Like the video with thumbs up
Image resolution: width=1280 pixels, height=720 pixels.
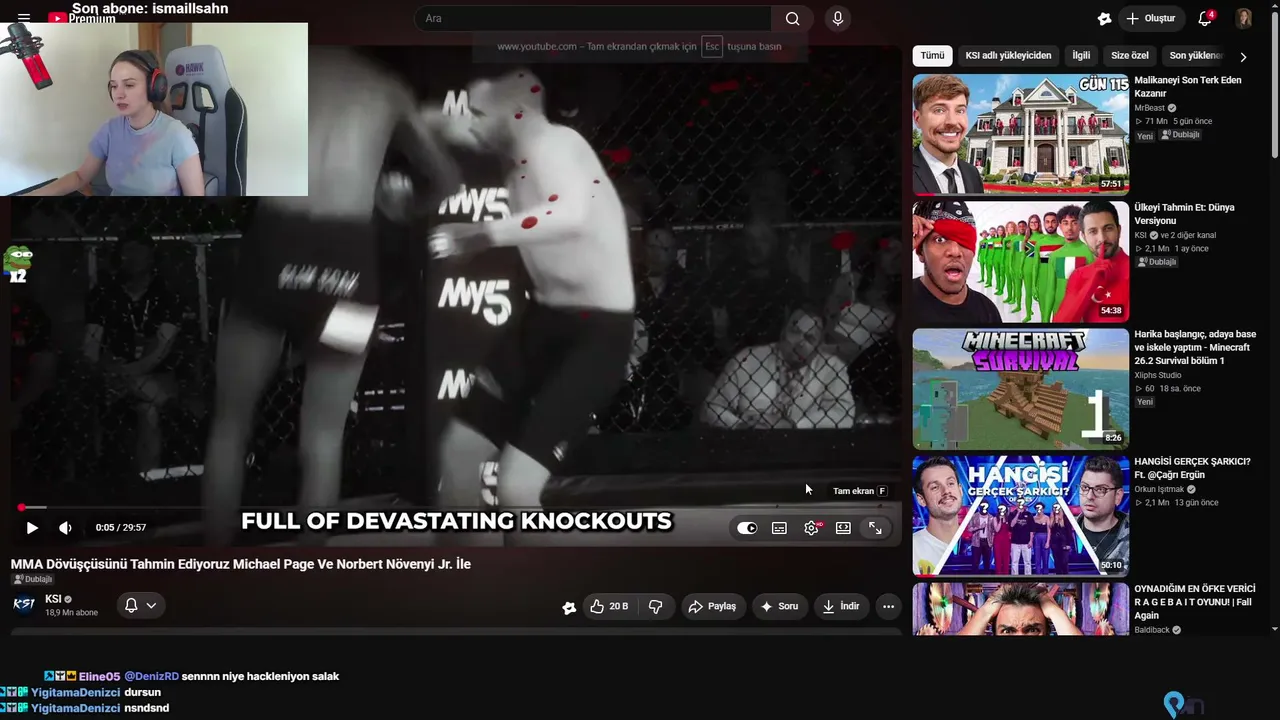click(610, 606)
